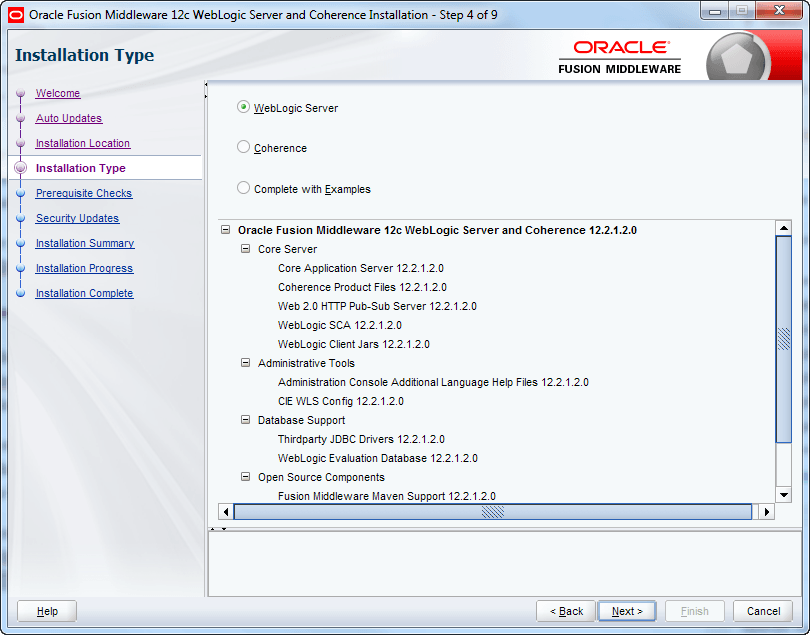This screenshot has width=810, height=635.
Task: Click the empty message pane below the tree
Action: tap(504, 564)
